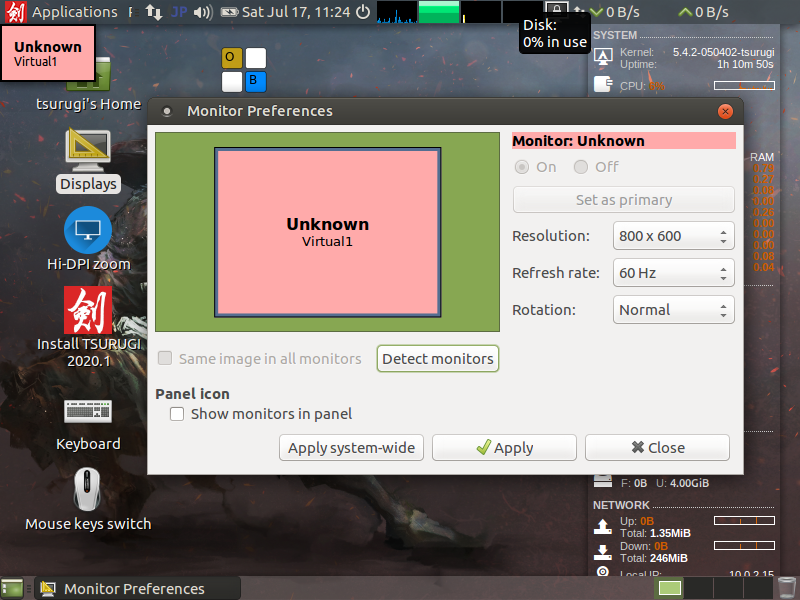800x600 pixels.
Task: Open the Refresh rate 60 Hz dropdown
Action: (x=673, y=273)
